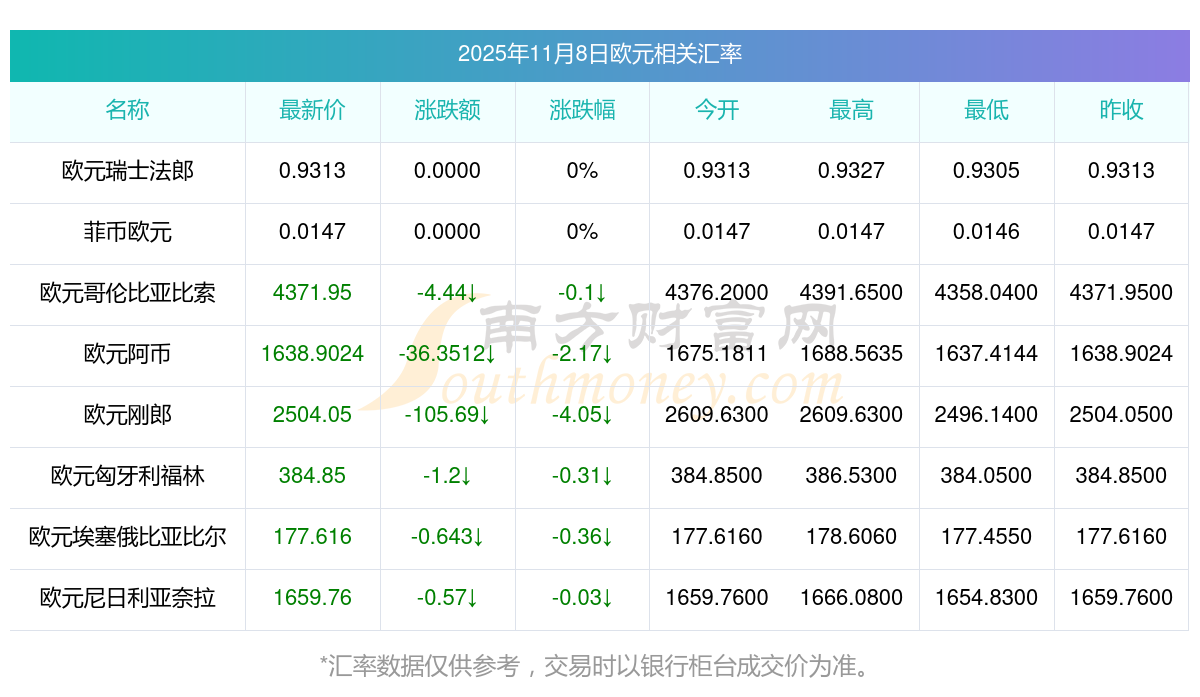Click opening value 2609.6300 in 今开 column
1200x697 pixels.
(717, 415)
